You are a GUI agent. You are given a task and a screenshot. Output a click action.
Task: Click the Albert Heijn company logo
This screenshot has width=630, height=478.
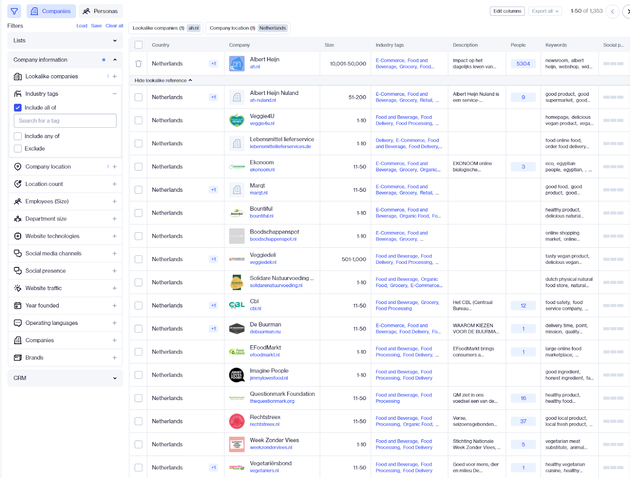[x=236, y=64]
